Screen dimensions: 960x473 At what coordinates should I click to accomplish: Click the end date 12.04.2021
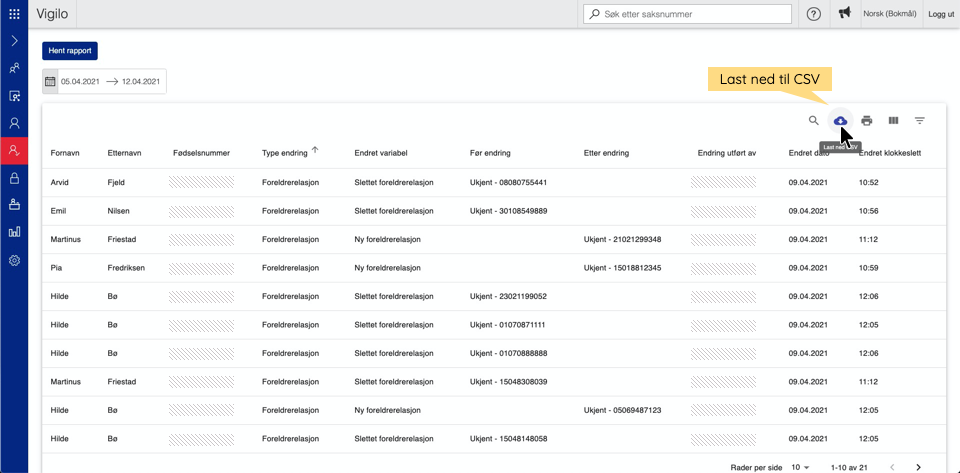pos(141,81)
